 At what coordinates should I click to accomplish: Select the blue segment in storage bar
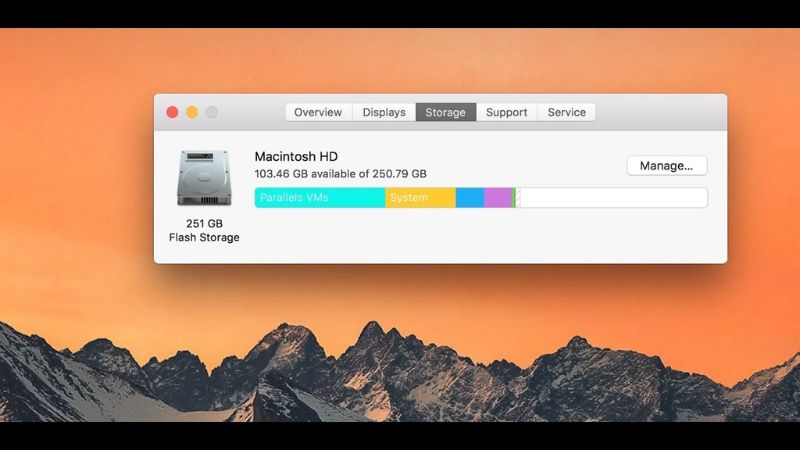[x=470, y=198]
